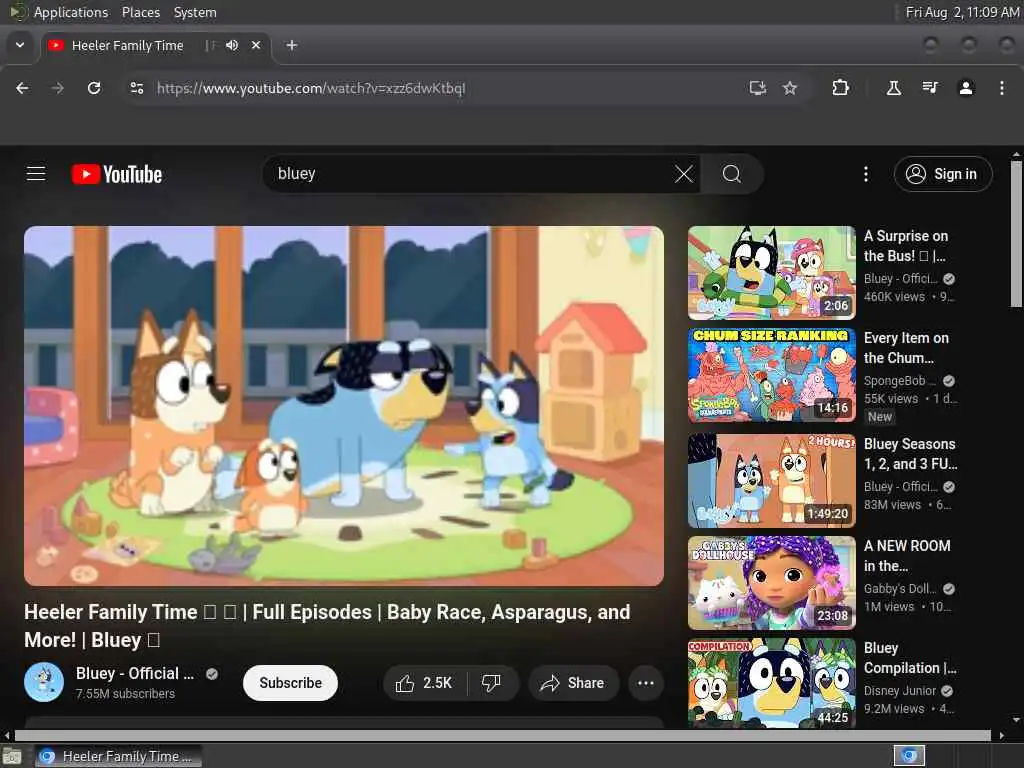View site information icon in address bar
Image resolution: width=1024 pixels, height=768 pixels.
point(136,88)
